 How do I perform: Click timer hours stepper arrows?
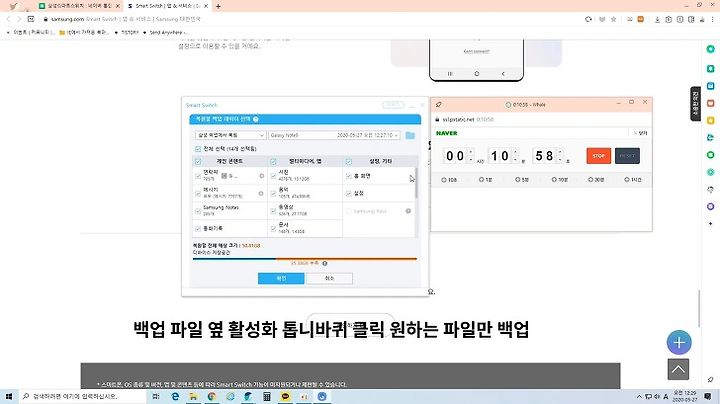coord(471,156)
